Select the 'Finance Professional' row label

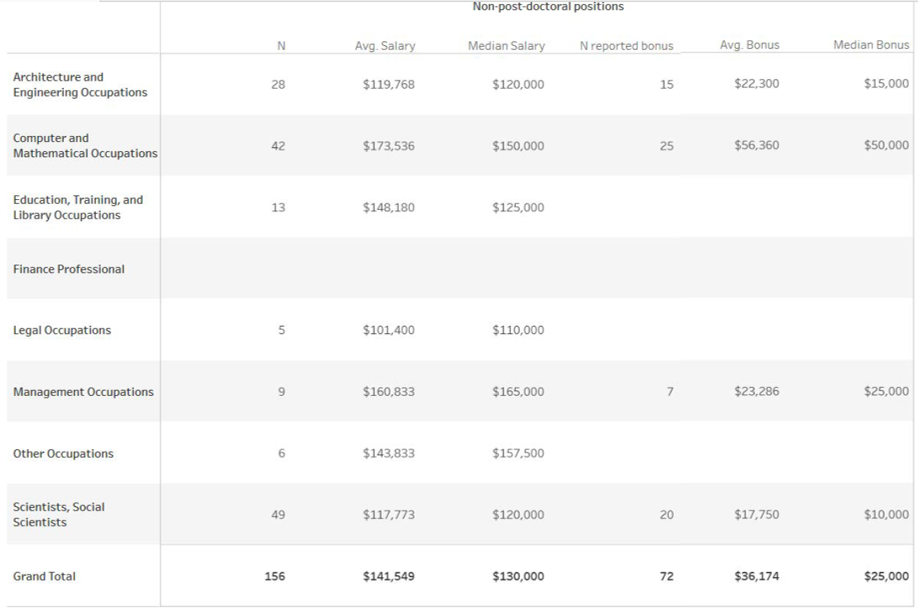pyautogui.click(x=69, y=269)
